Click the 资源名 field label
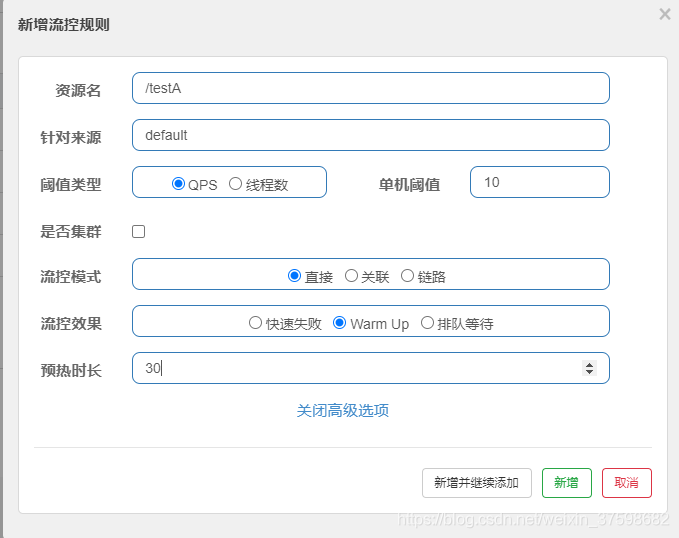 pyautogui.click(x=78, y=91)
